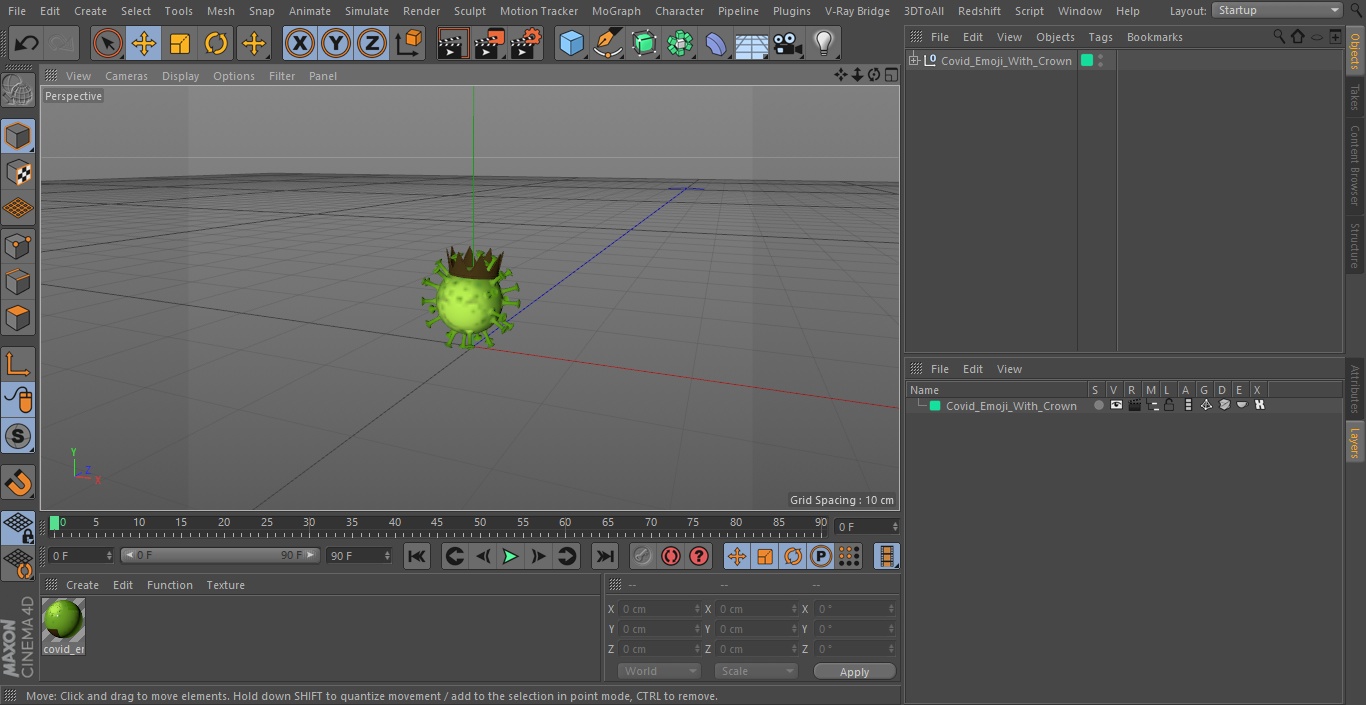The height and width of the screenshot is (705, 1366).
Task: Switch to Points mode
Action: tap(18, 245)
